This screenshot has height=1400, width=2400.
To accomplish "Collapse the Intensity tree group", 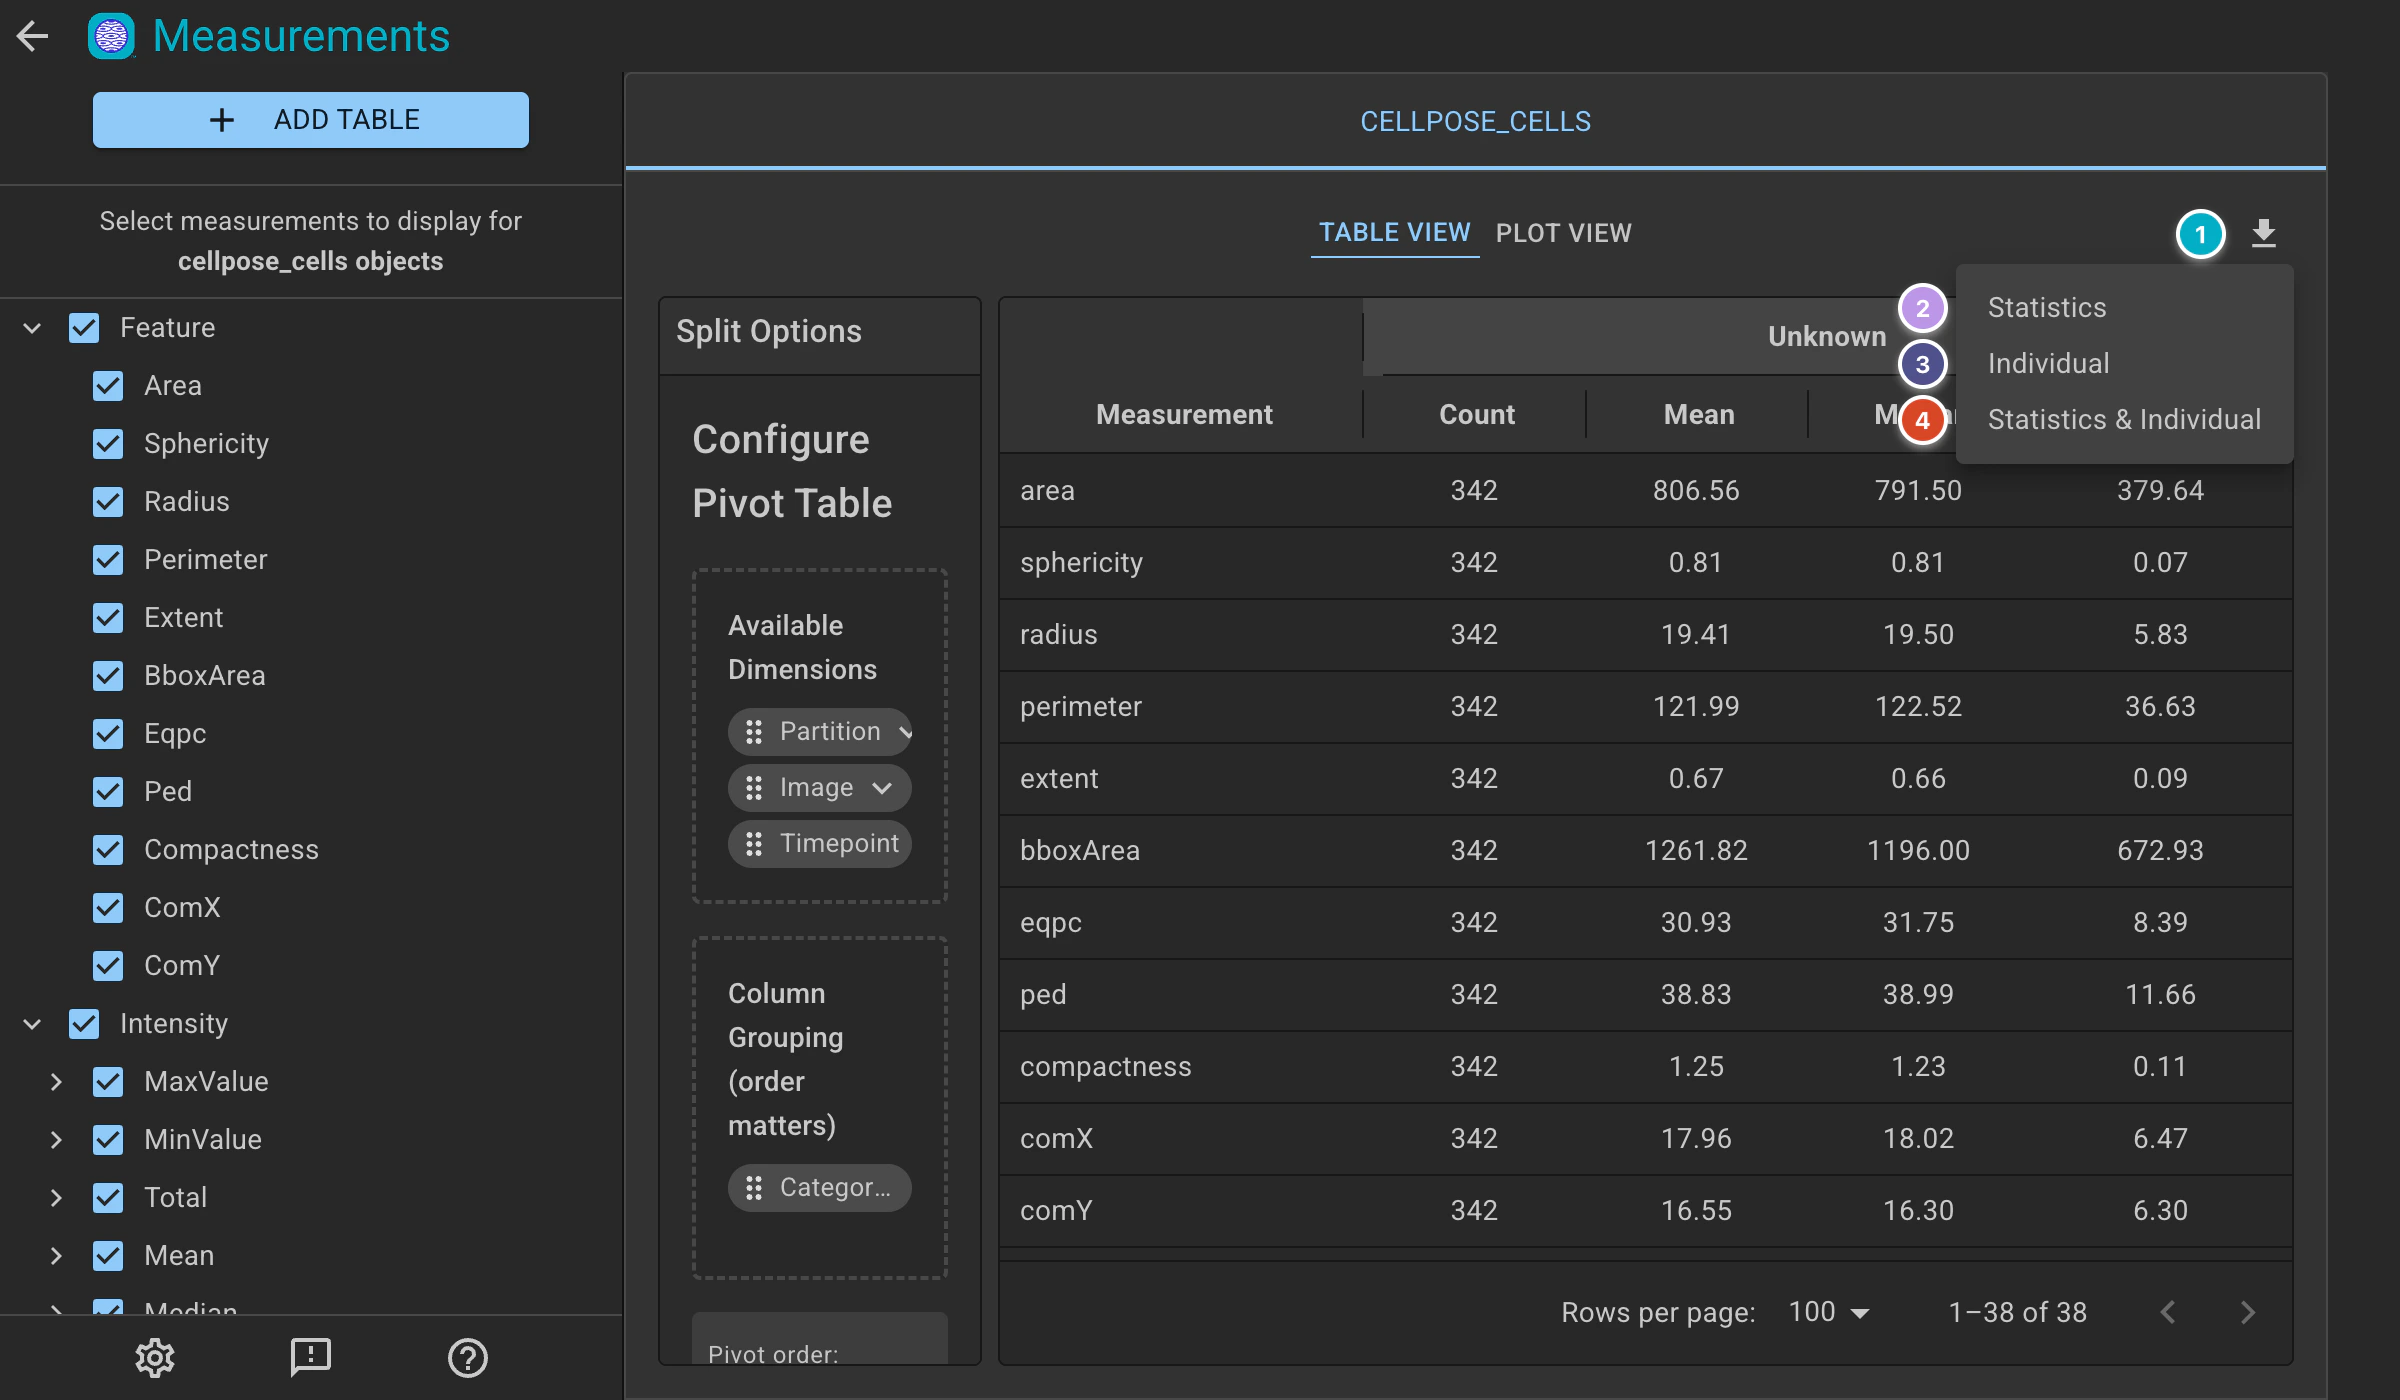I will coord(32,1024).
